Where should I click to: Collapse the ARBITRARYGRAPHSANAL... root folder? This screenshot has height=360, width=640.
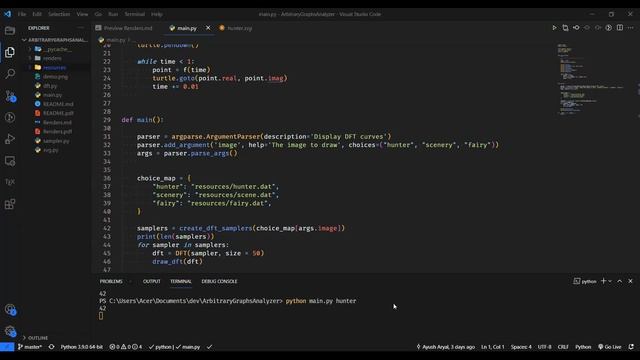pos(55,40)
